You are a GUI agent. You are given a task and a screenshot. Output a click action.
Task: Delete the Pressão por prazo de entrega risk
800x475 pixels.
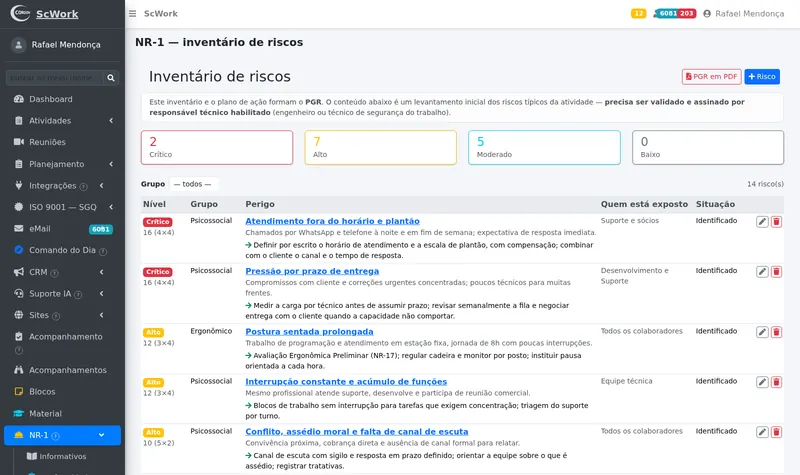pyautogui.click(x=777, y=271)
